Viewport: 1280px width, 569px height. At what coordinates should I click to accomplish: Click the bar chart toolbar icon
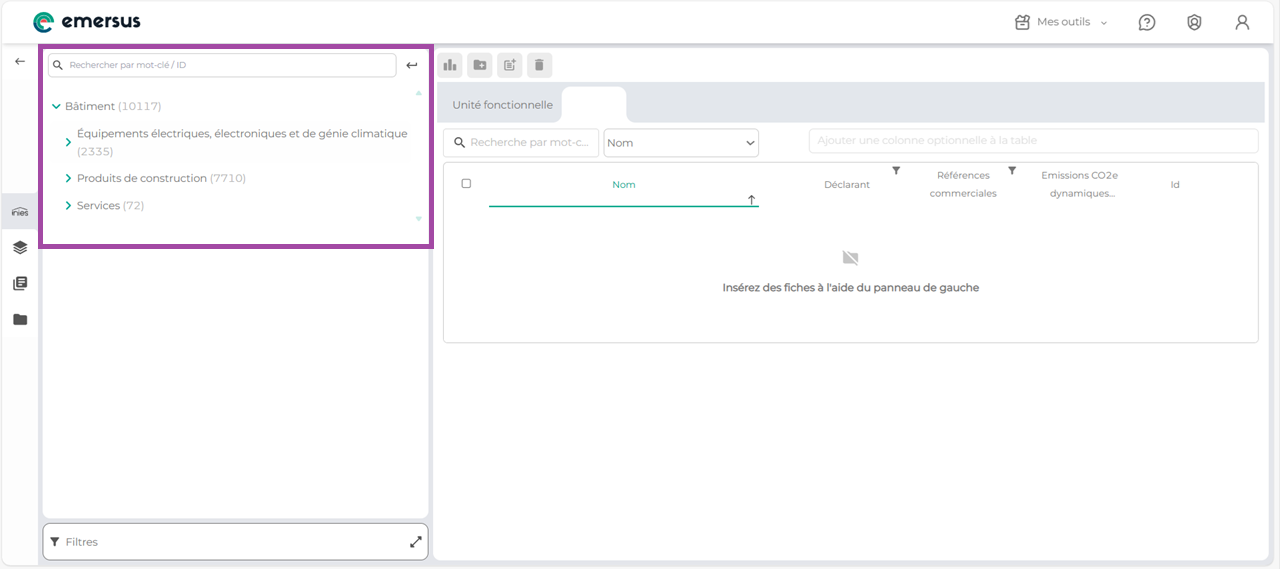[450, 65]
